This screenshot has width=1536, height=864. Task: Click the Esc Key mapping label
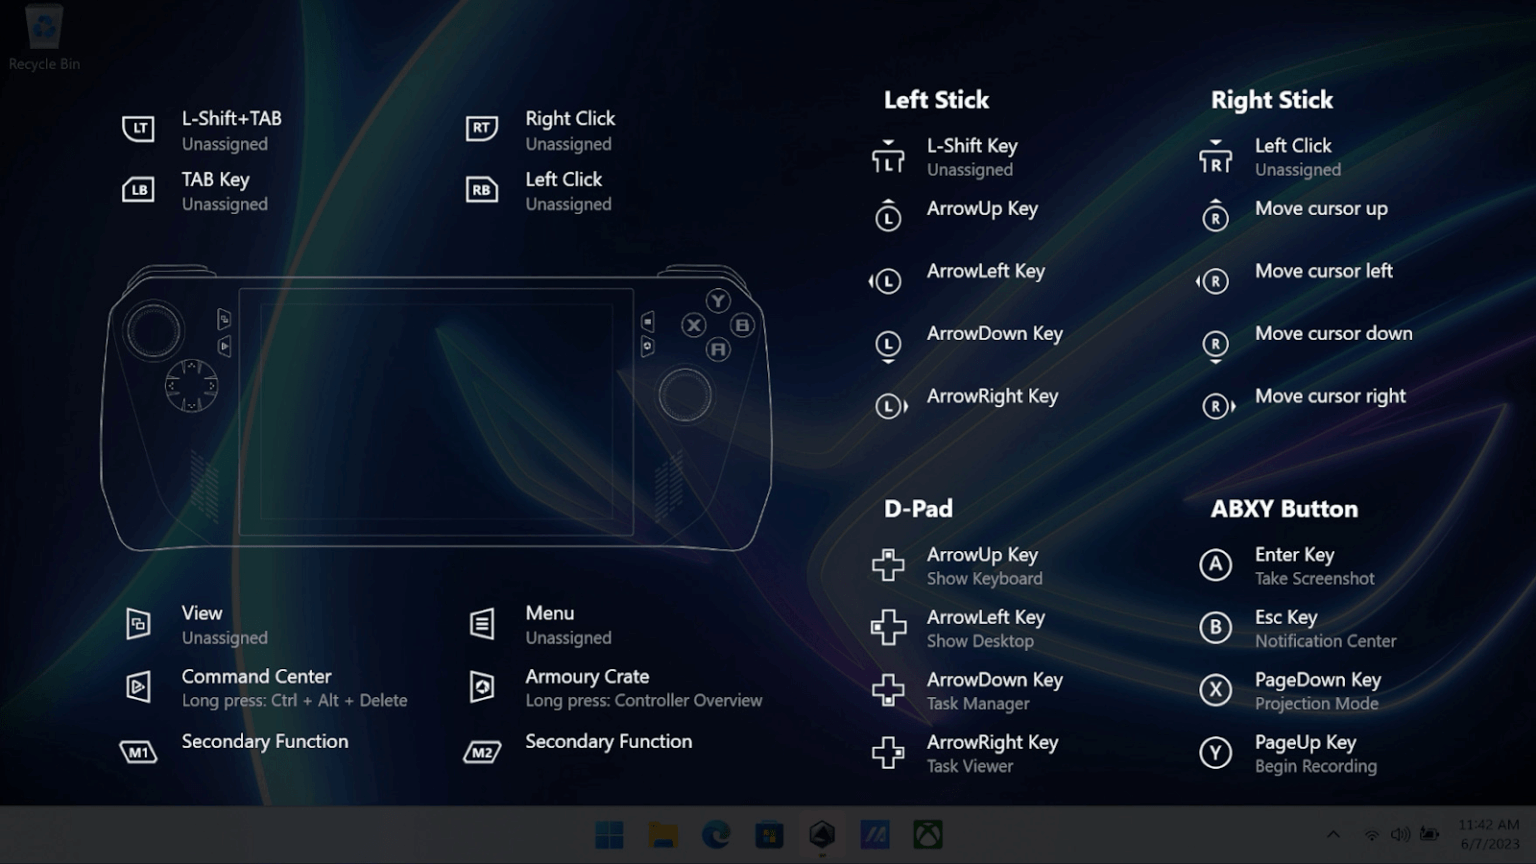coord(1286,617)
